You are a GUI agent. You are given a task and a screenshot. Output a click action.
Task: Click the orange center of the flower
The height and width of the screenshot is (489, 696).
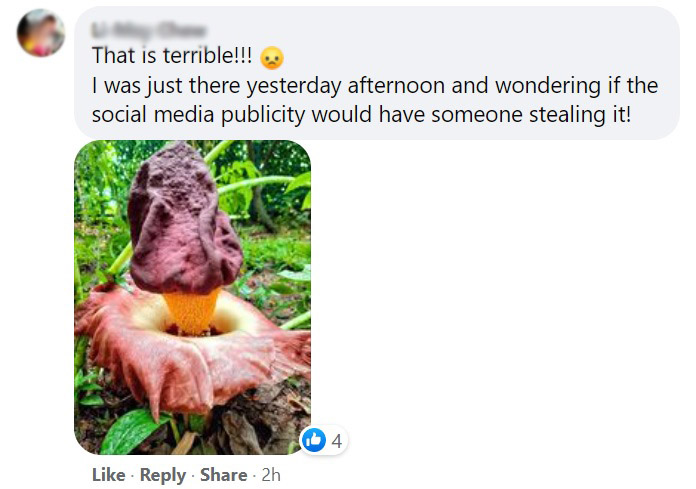click(x=192, y=310)
